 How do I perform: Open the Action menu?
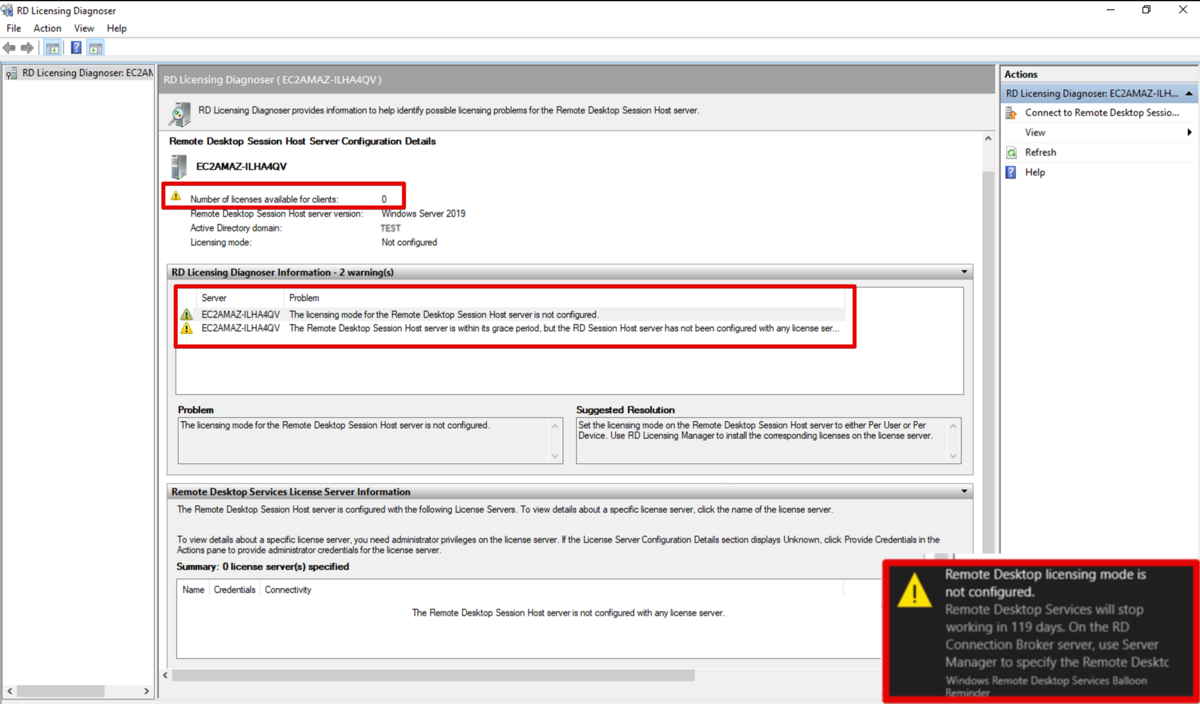(x=47, y=28)
